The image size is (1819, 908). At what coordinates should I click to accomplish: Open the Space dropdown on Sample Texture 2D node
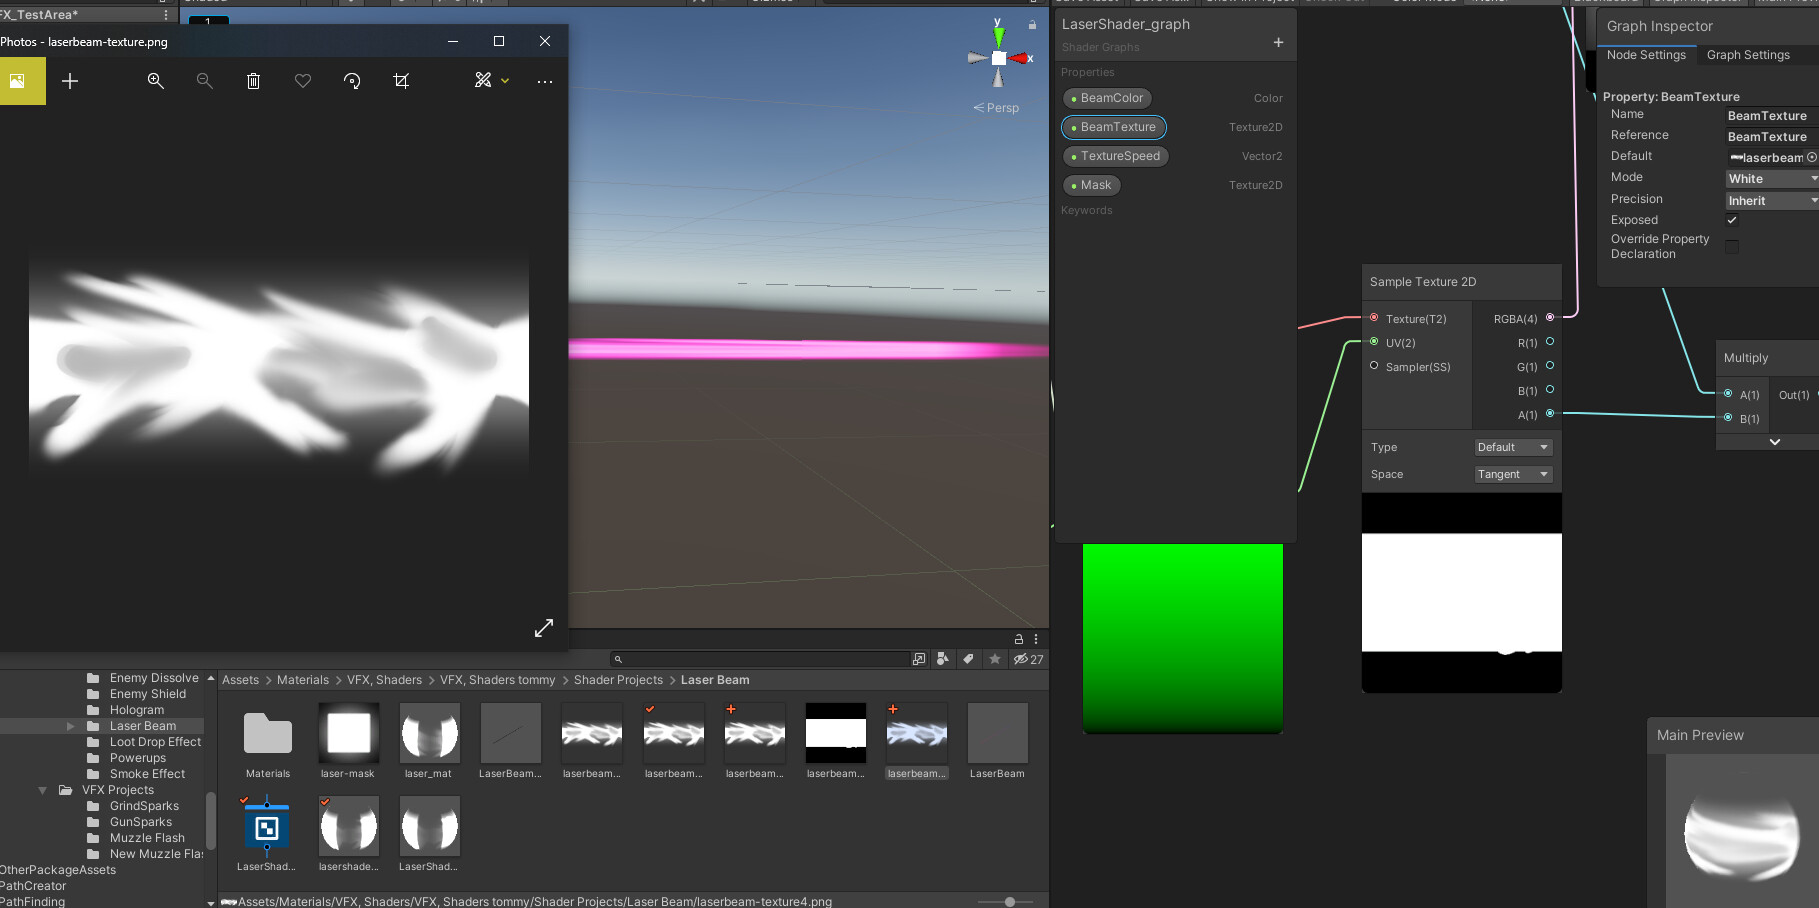tap(1512, 474)
